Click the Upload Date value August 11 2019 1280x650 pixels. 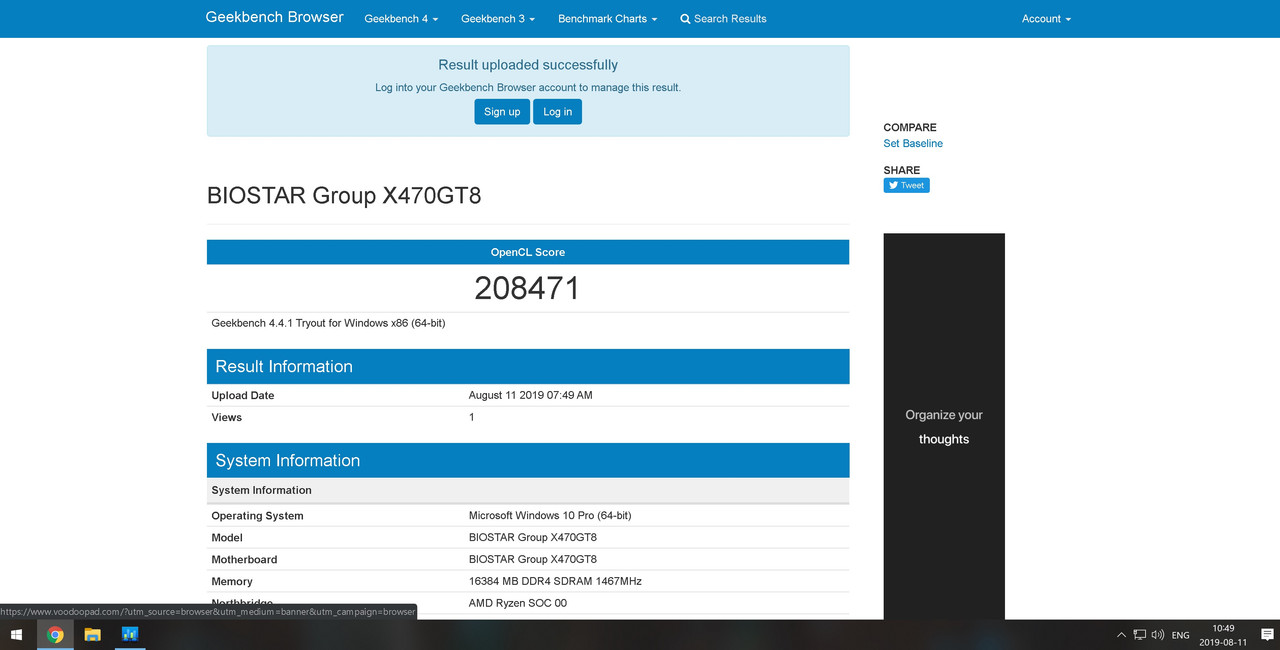click(531, 395)
